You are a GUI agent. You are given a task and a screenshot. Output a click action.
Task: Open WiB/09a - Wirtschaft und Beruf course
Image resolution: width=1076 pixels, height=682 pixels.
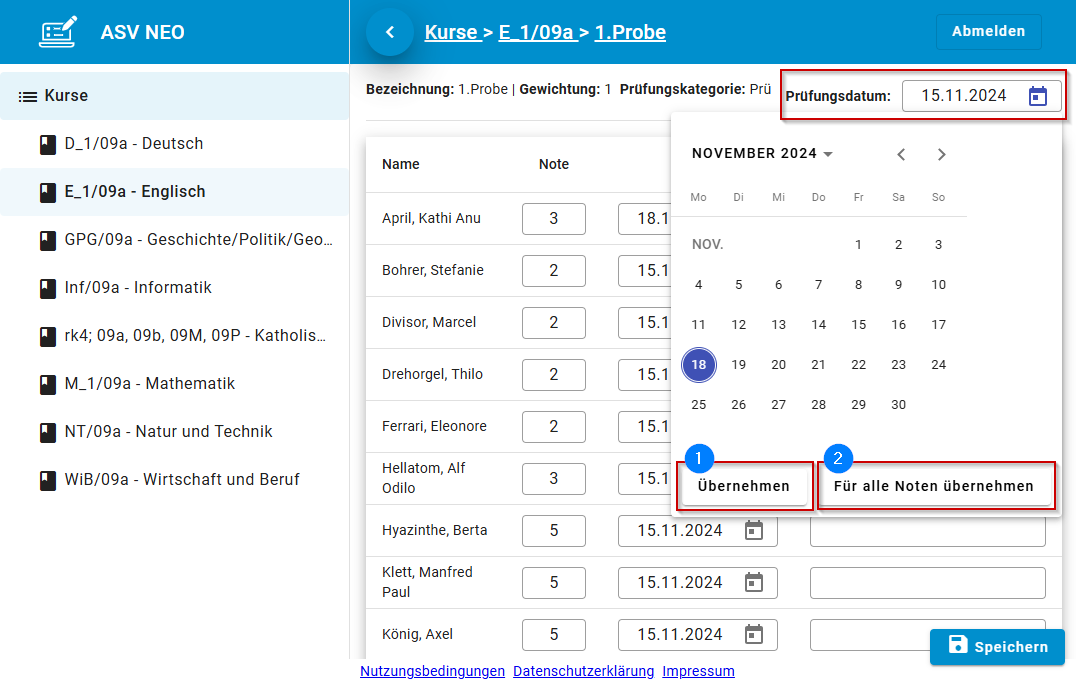click(x=174, y=480)
